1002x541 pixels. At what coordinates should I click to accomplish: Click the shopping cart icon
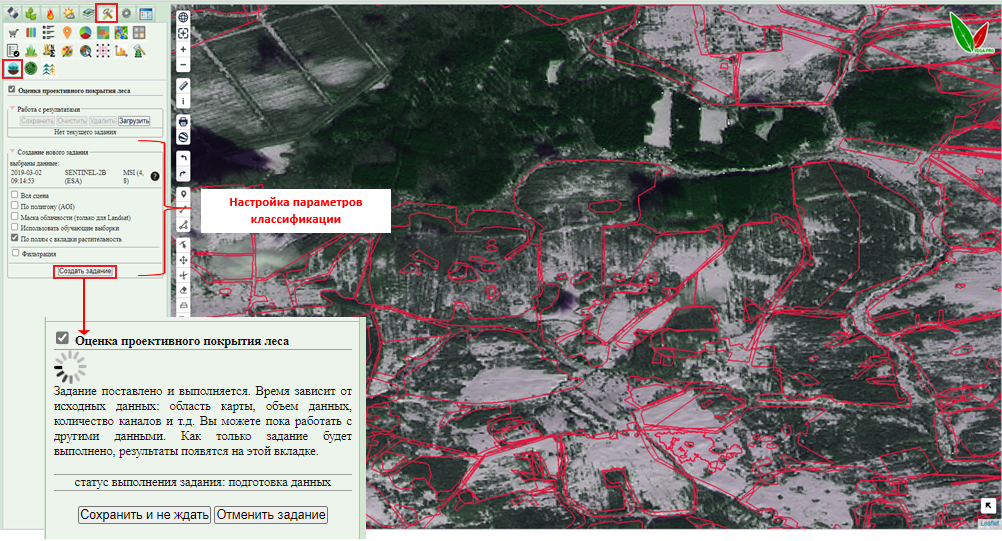(13, 33)
